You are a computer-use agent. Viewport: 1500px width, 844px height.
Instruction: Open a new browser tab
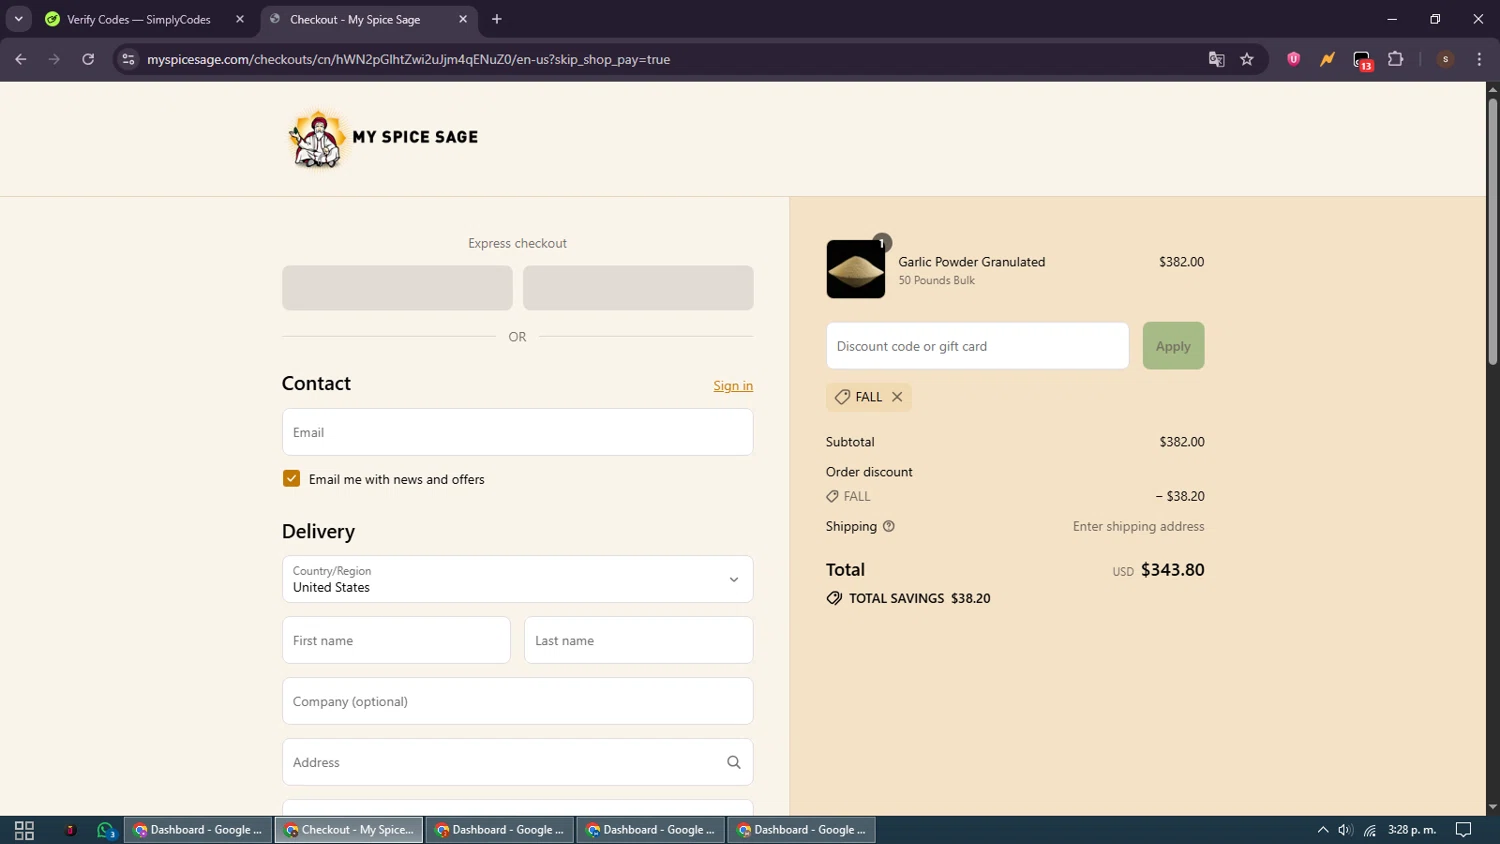click(x=497, y=19)
